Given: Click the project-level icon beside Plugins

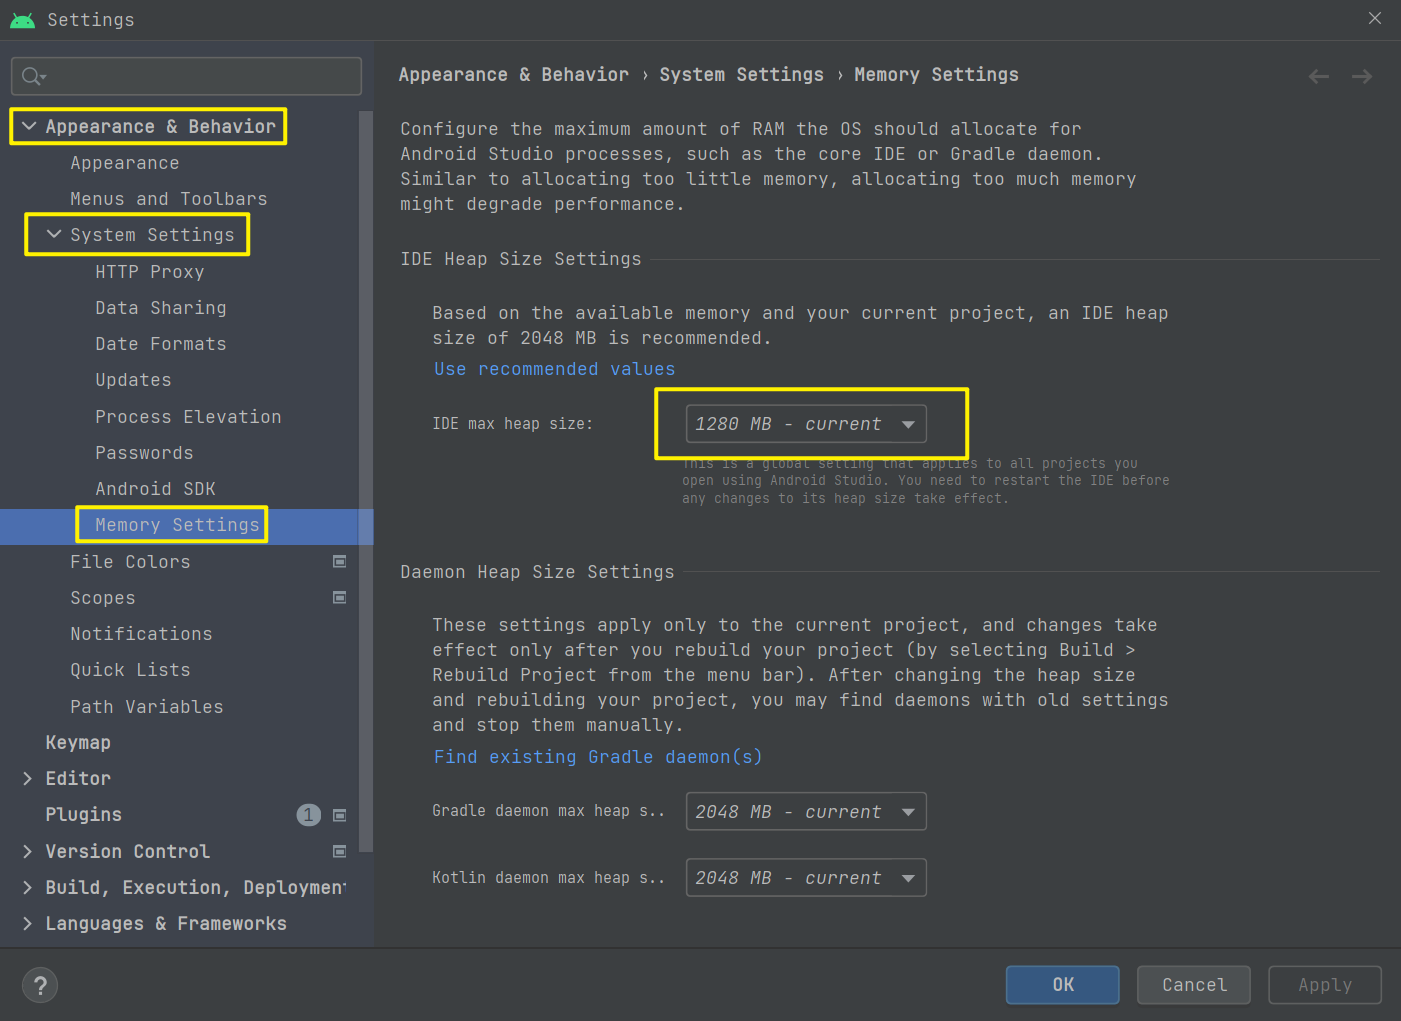Looking at the screenshot, I should click(x=340, y=815).
